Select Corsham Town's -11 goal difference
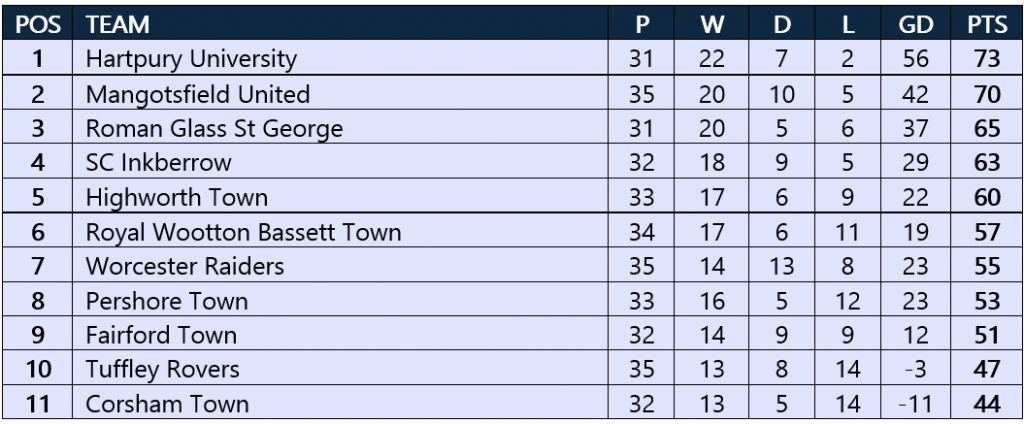This screenshot has width=1024, height=424. pos(914,405)
